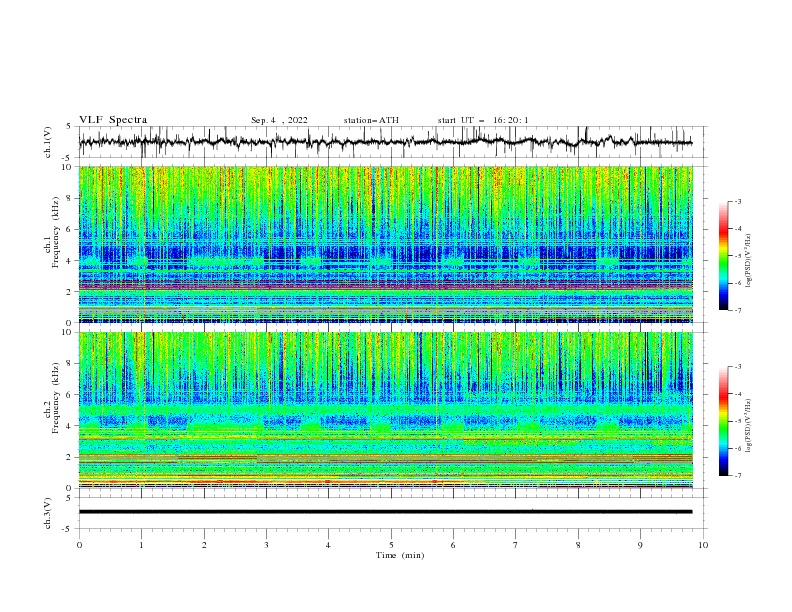
Task: Click the ch.2 "Frequency (kHz)" axis label
Action: (56, 398)
